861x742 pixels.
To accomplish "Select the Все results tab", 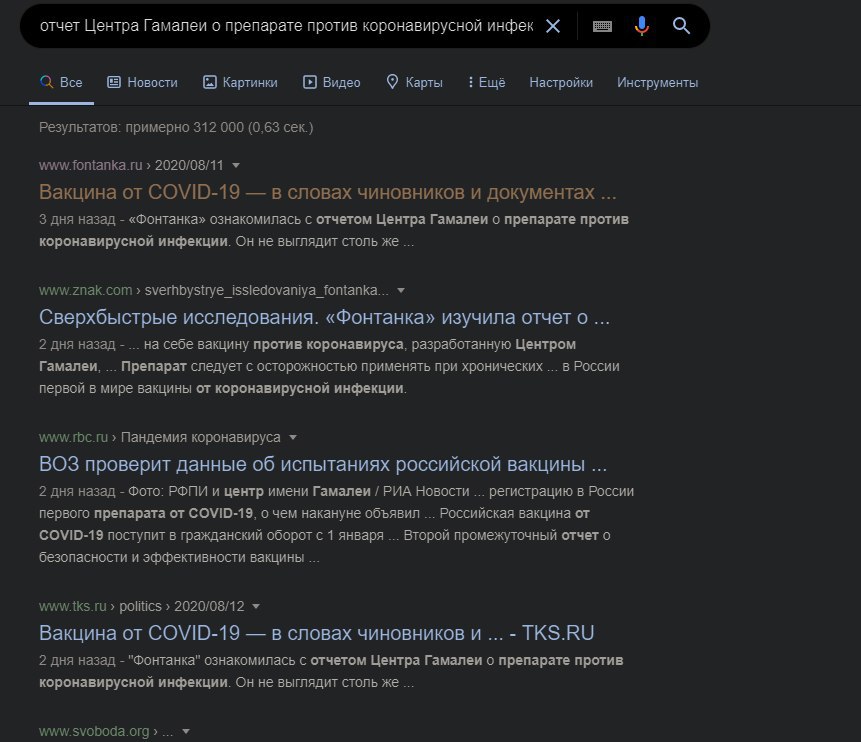I will tap(62, 82).
